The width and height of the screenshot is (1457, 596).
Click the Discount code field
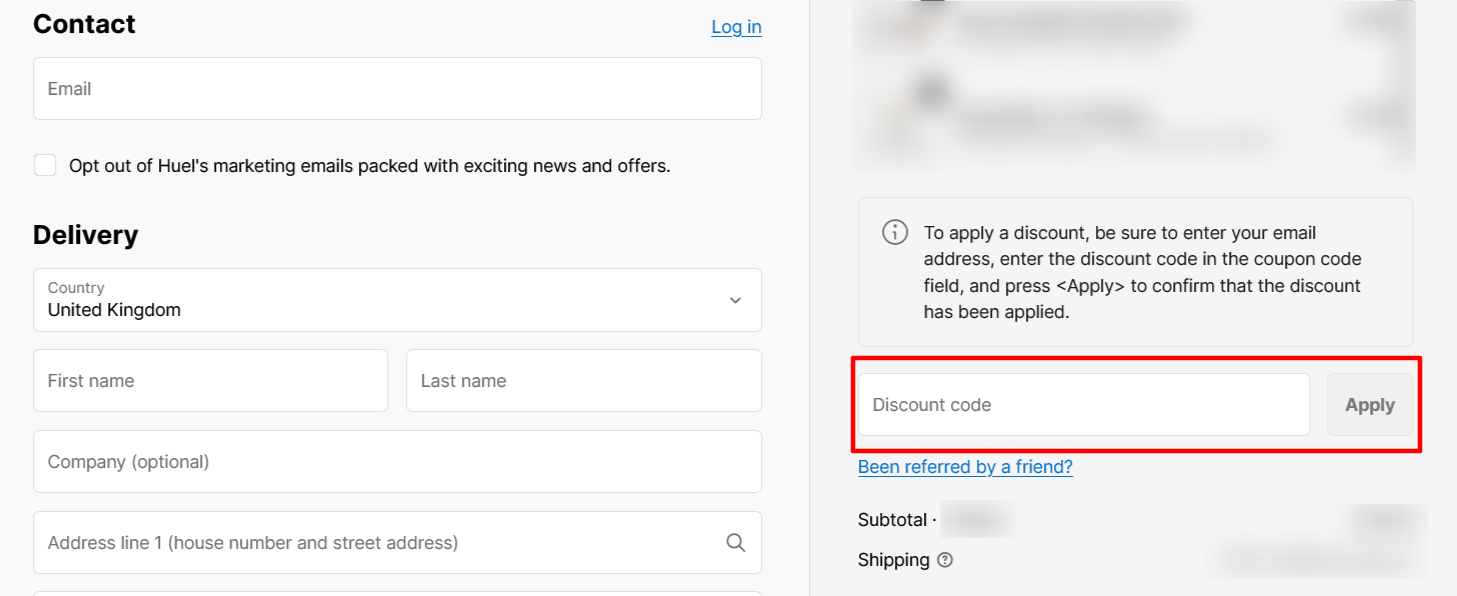click(1084, 405)
